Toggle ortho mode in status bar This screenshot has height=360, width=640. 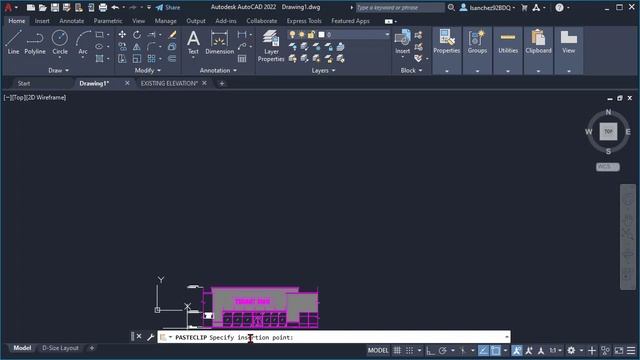coord(430,350)
